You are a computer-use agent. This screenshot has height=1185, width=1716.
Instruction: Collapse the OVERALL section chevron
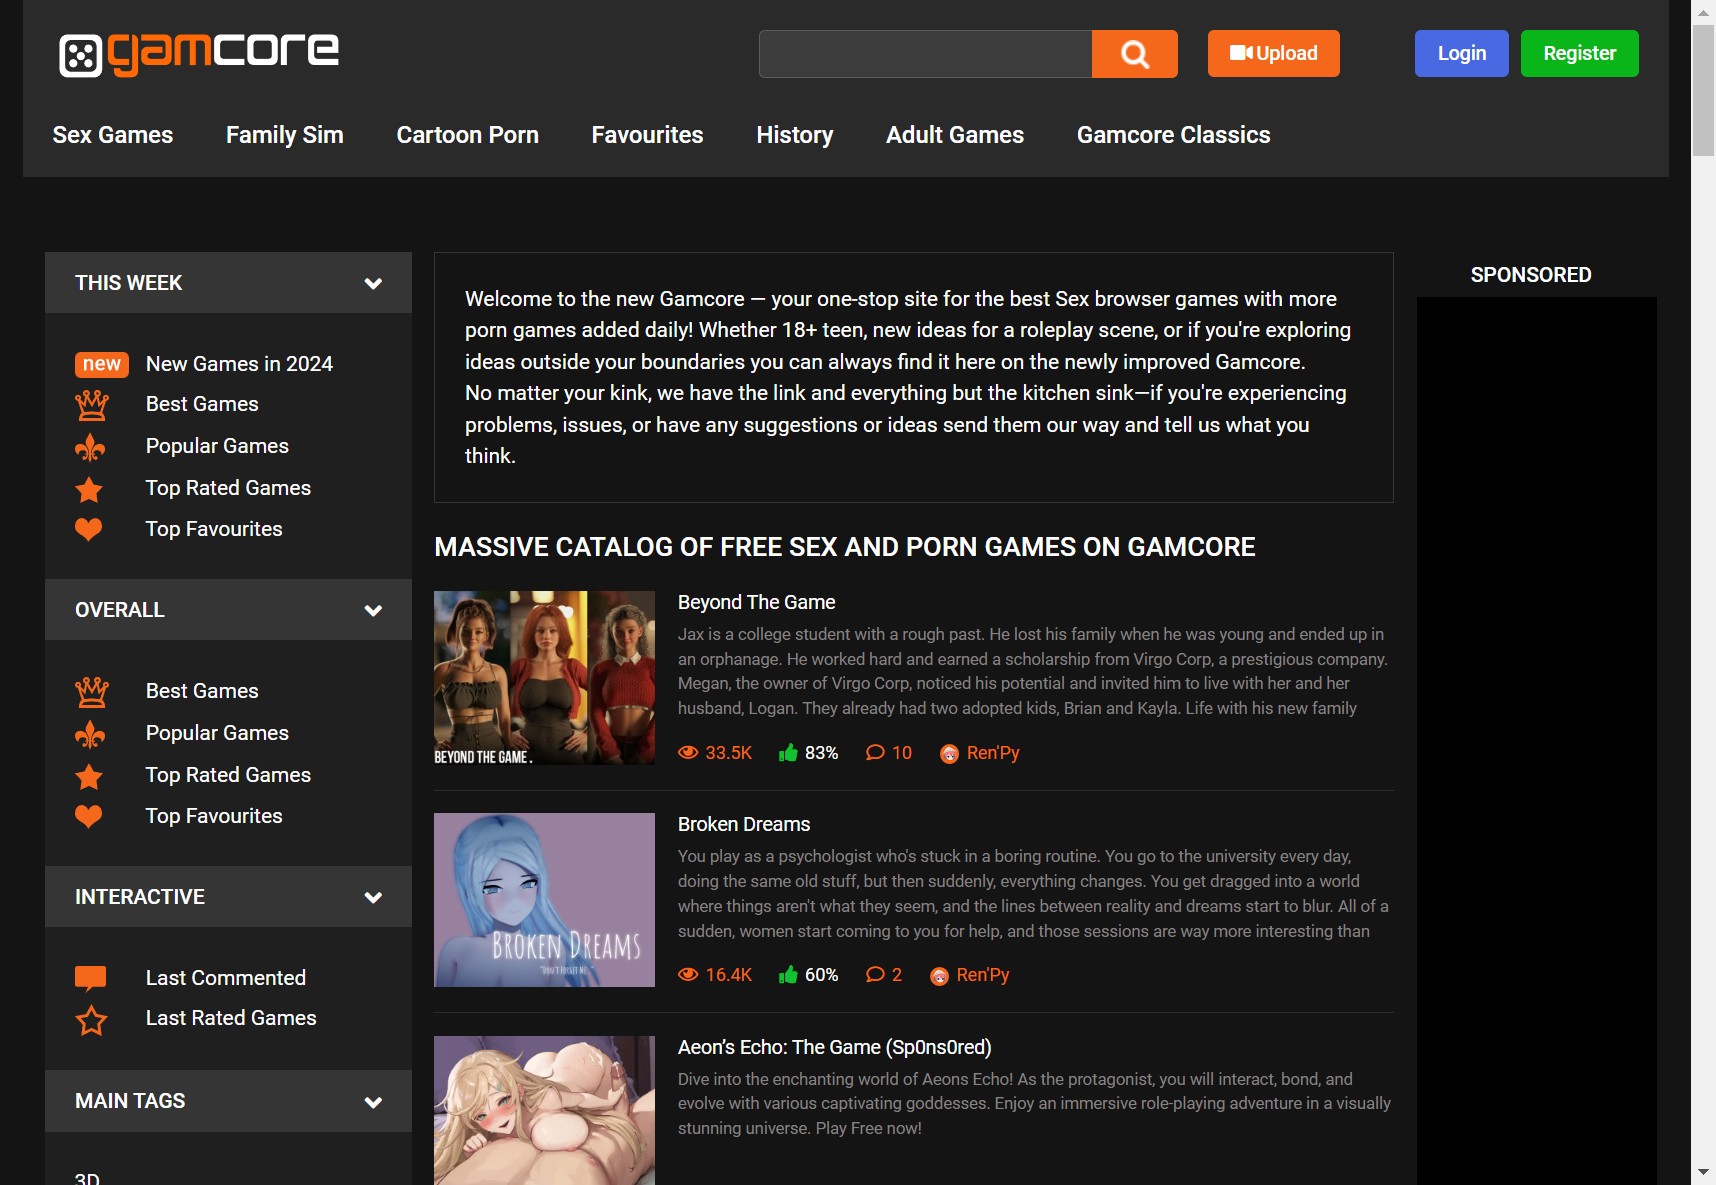tap(373, 610)
